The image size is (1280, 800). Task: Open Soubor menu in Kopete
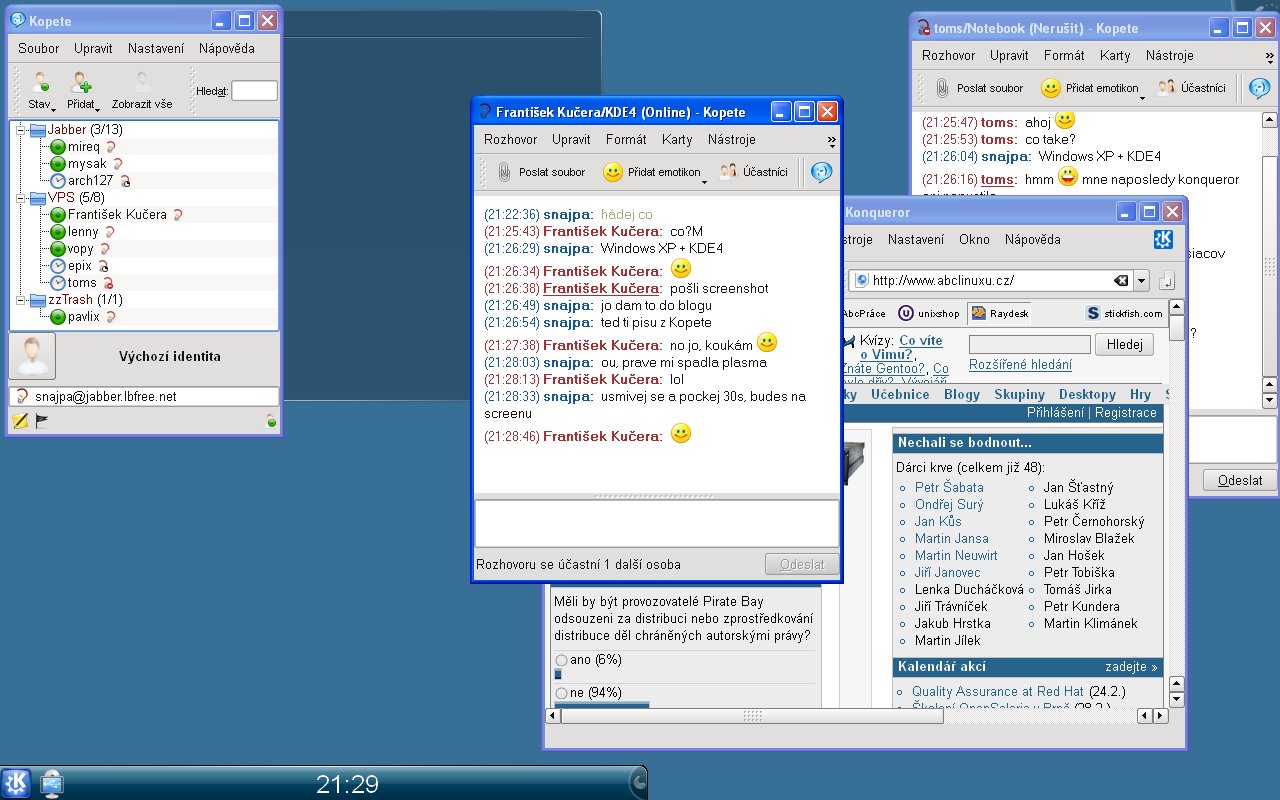click(x=38, y=48)
